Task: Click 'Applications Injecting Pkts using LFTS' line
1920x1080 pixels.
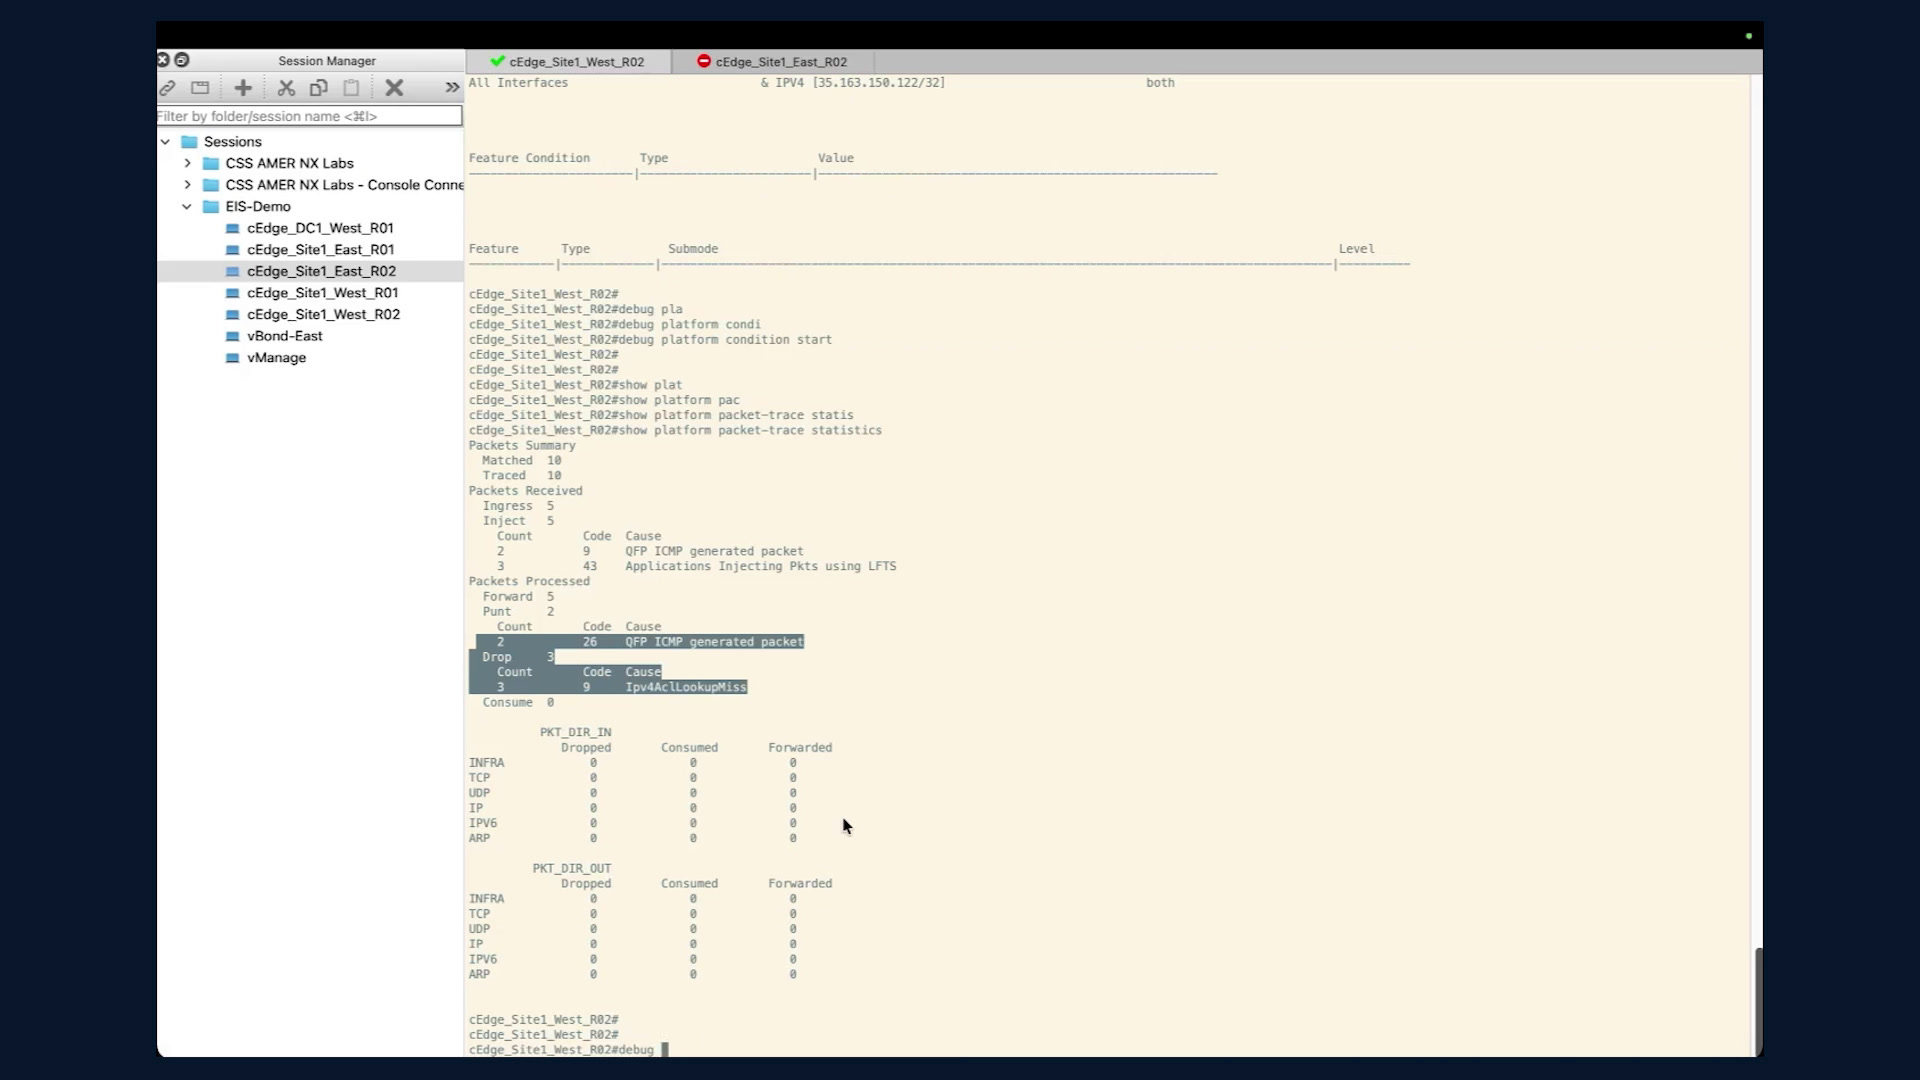Action: click(x=760, y=566)
